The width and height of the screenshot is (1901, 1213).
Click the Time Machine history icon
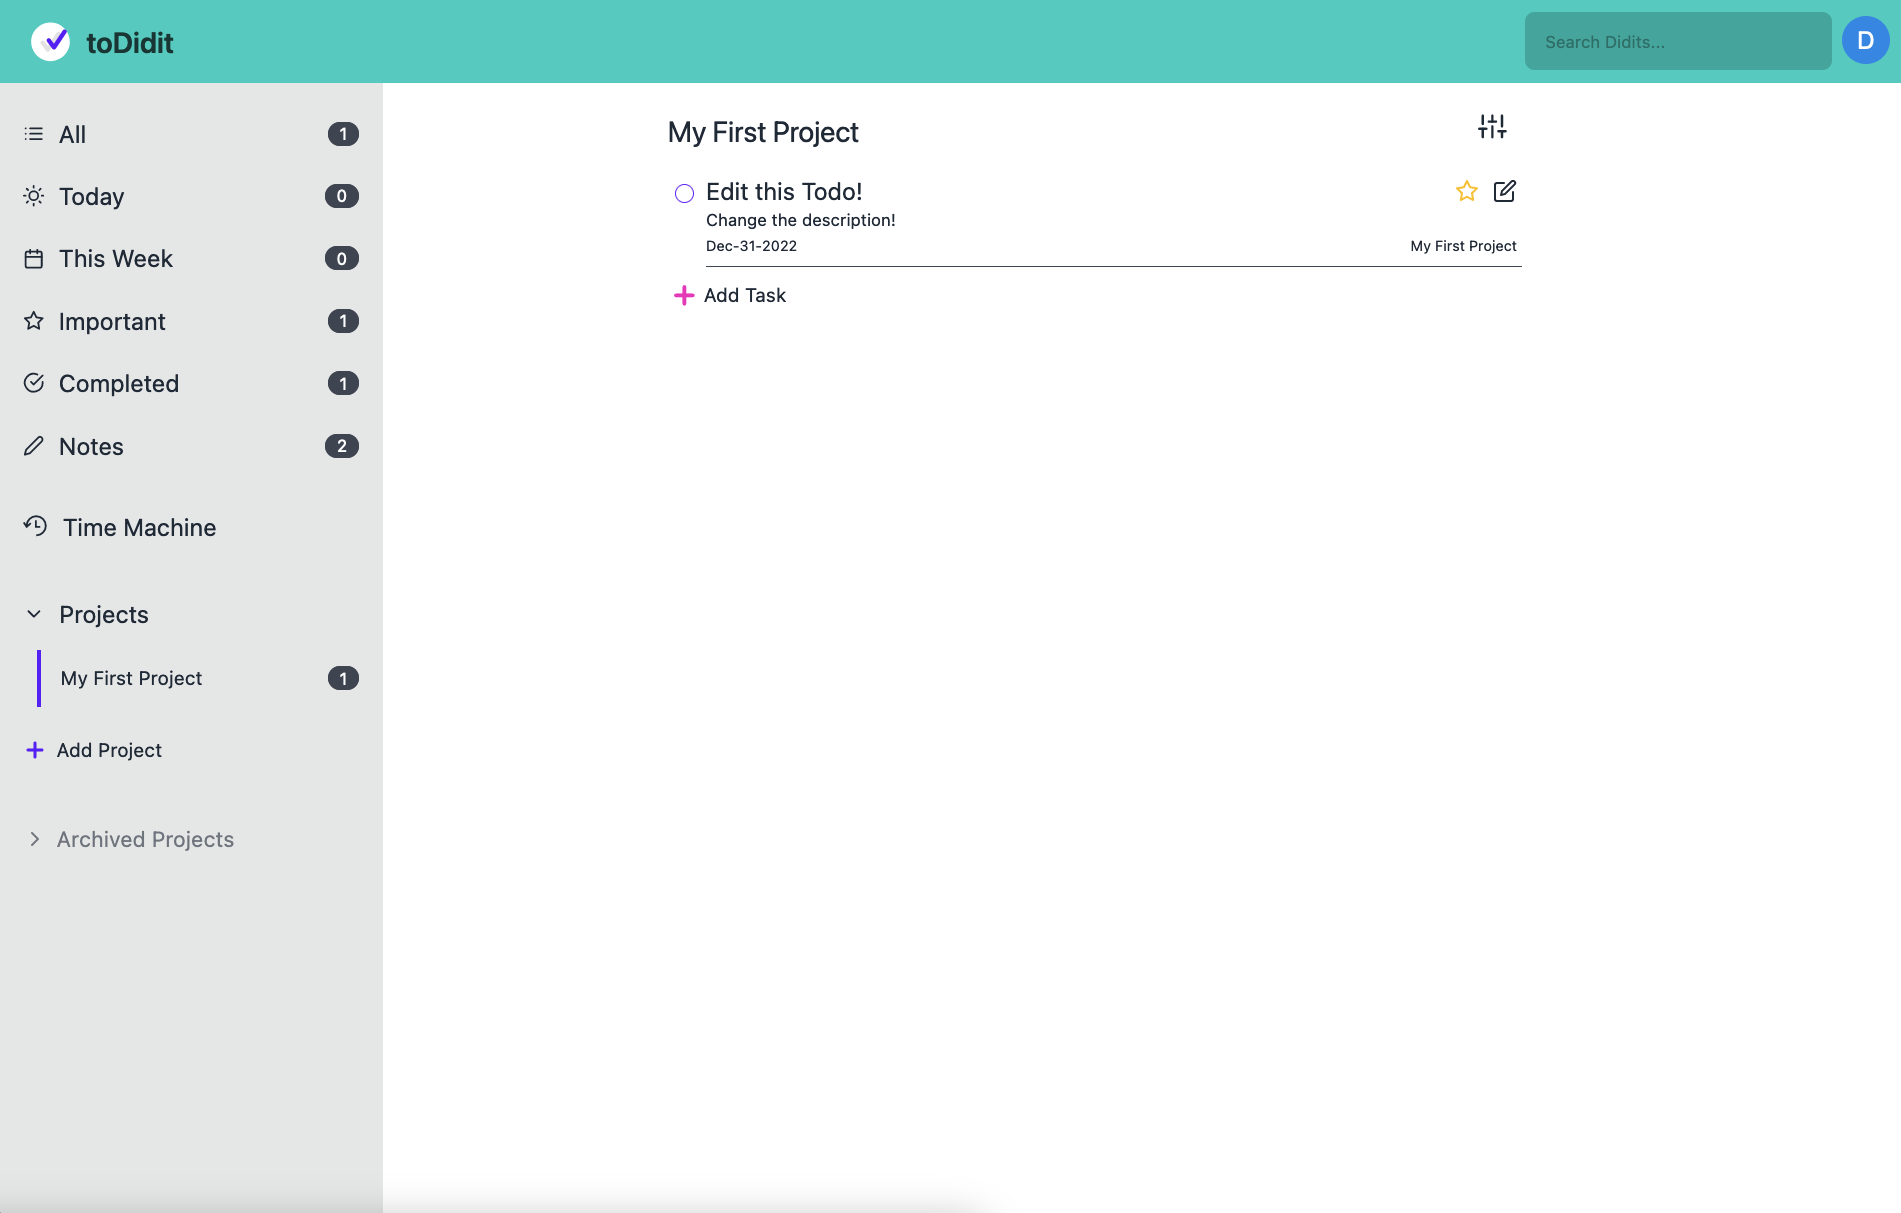pyautogui.click(x=36, y=526)
